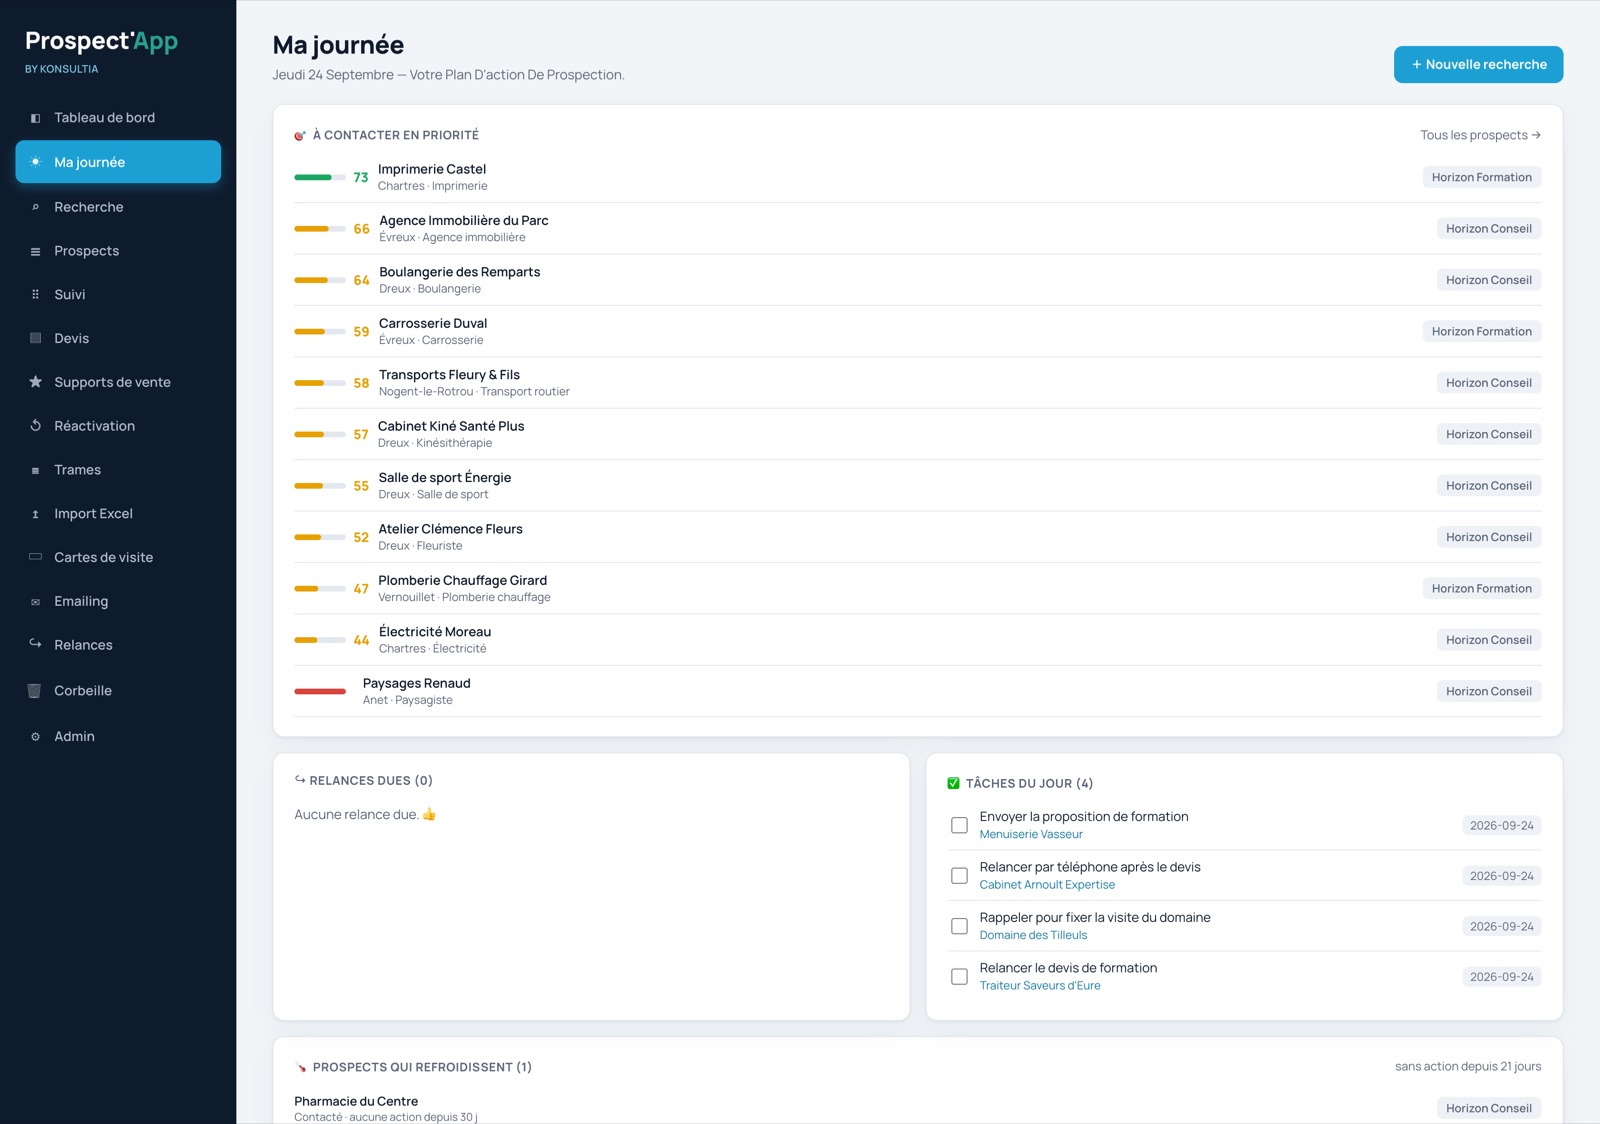This screenshot has width=1600, height=1124.
Task: Click the envelope icon beside Emailing
Action: pos(35,602)
